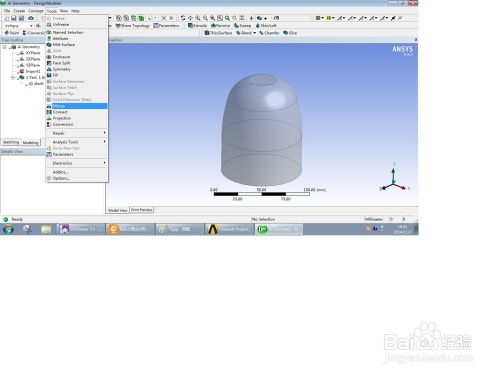Click the image capture camera icon
This screenshot has height=375, width=500.
[31, 18]
